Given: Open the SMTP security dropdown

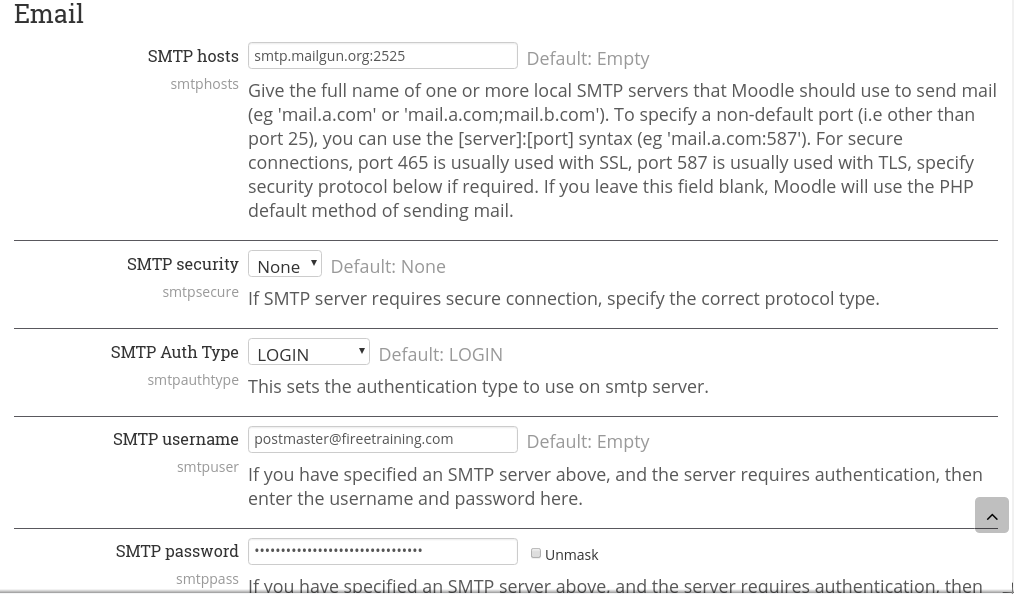Looking at the screenshot, I should [x=285, y=264].
